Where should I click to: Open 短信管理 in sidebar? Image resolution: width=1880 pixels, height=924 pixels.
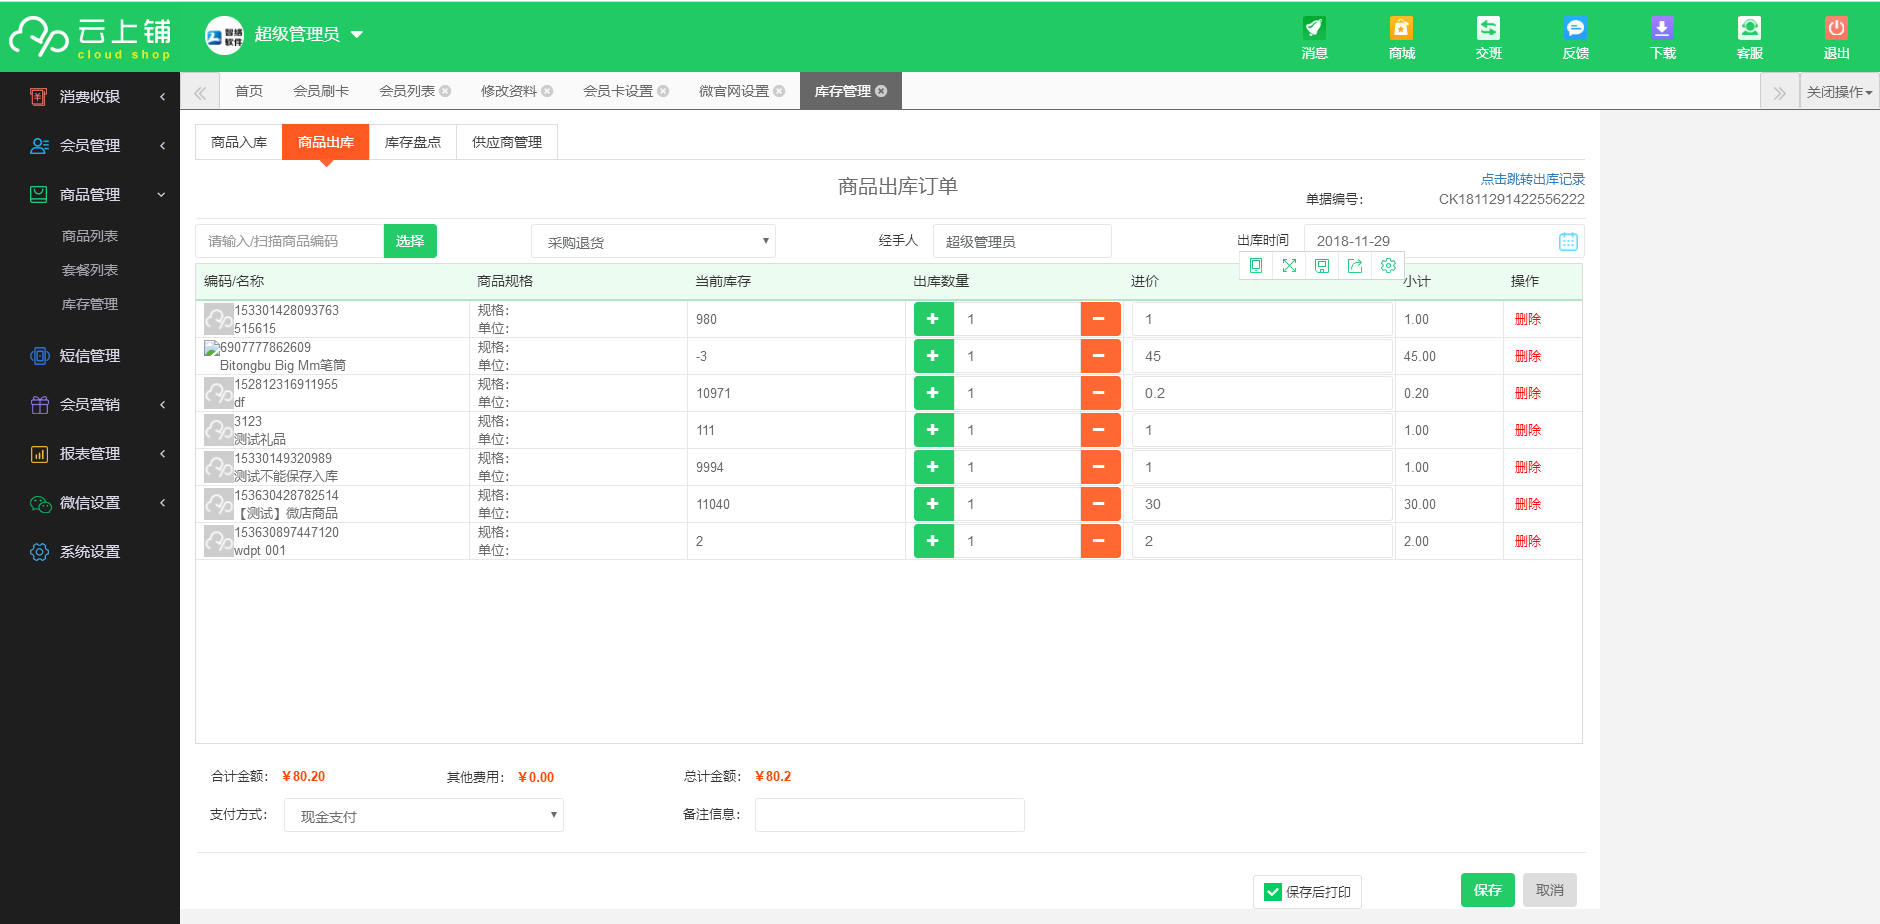click(x=90, y=356)
